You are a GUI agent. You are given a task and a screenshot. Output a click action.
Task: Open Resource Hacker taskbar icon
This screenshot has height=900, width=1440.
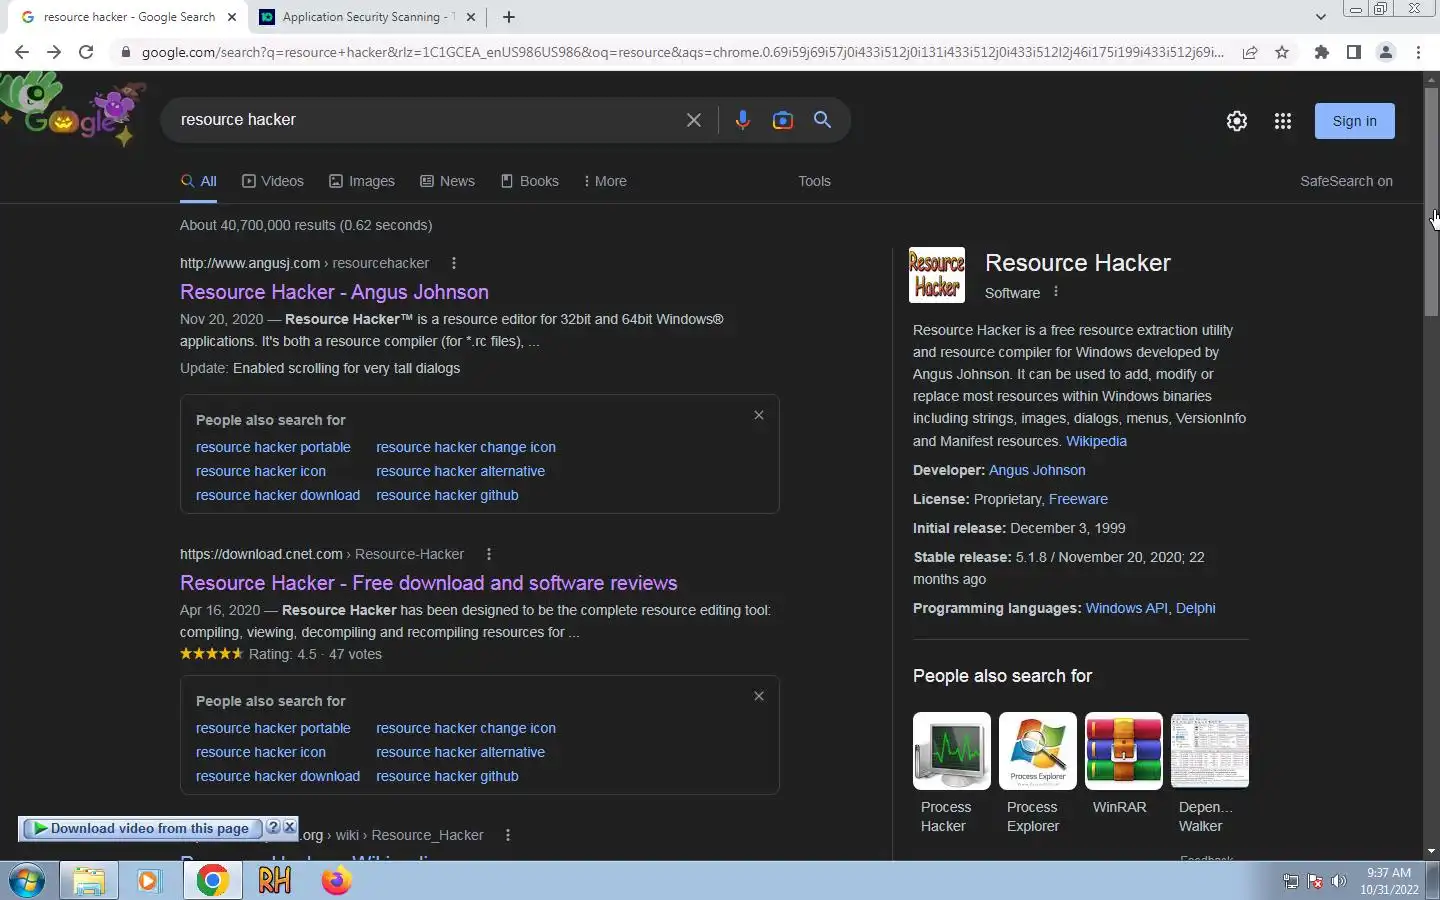tap(274, 881)
